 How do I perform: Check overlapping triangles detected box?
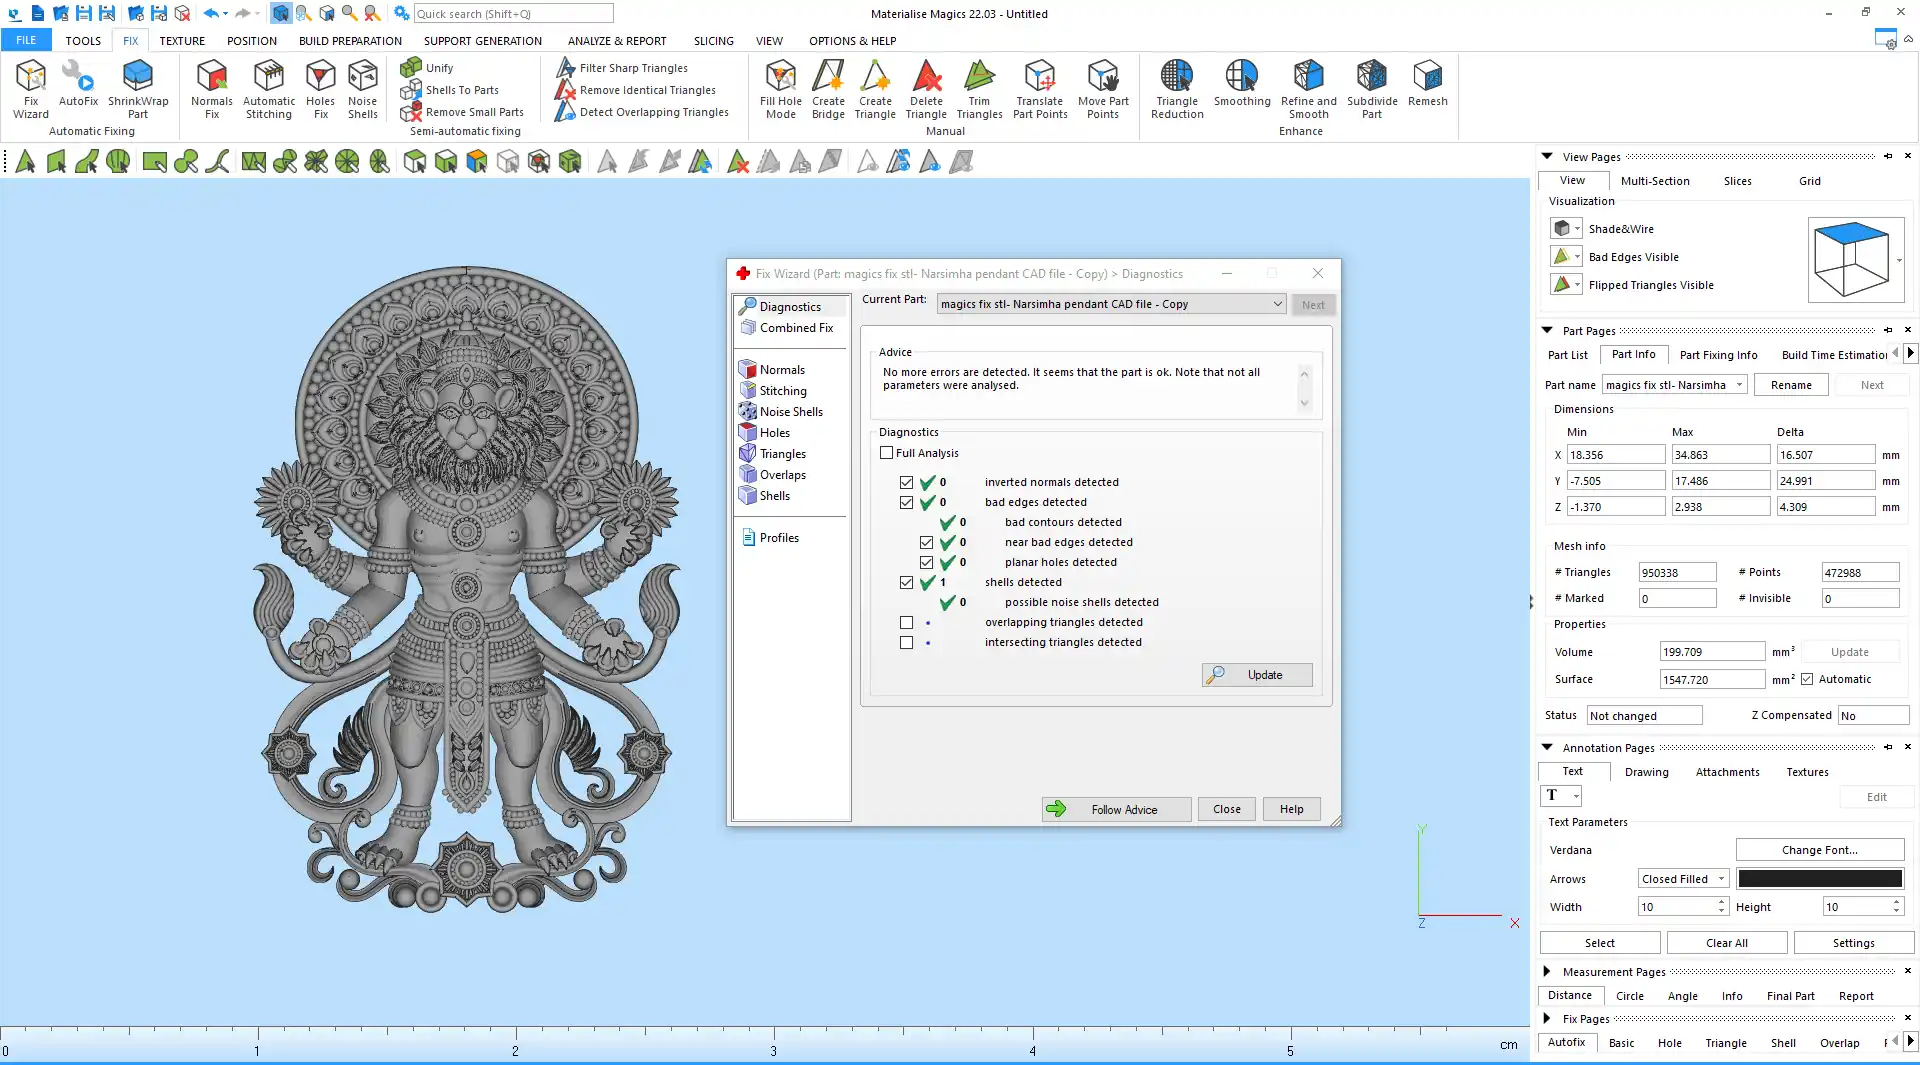906,622
